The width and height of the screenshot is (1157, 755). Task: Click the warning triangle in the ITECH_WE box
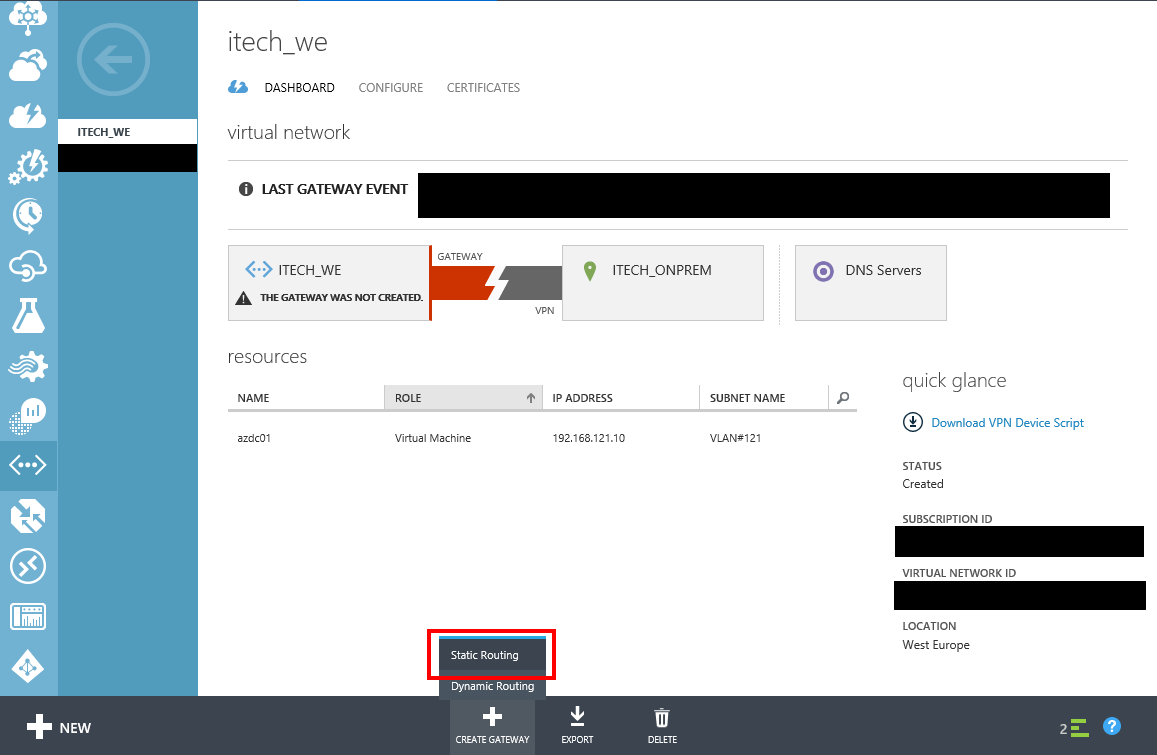pyautogui.click(x=244, y=298)
